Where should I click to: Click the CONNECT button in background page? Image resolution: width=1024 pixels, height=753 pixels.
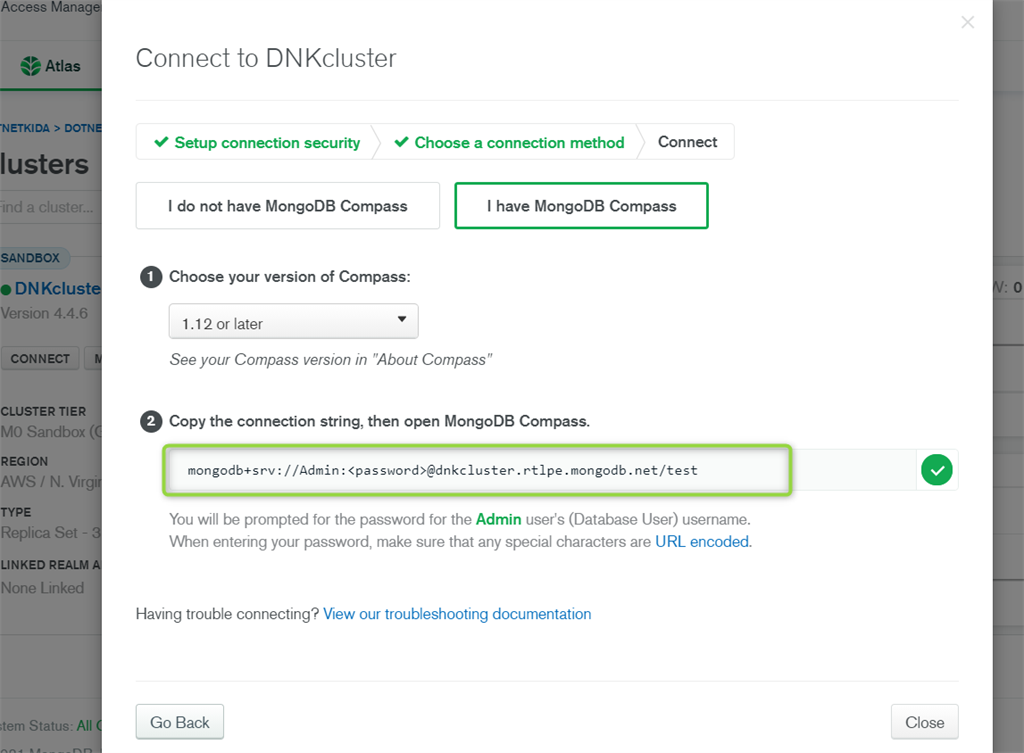40,359
